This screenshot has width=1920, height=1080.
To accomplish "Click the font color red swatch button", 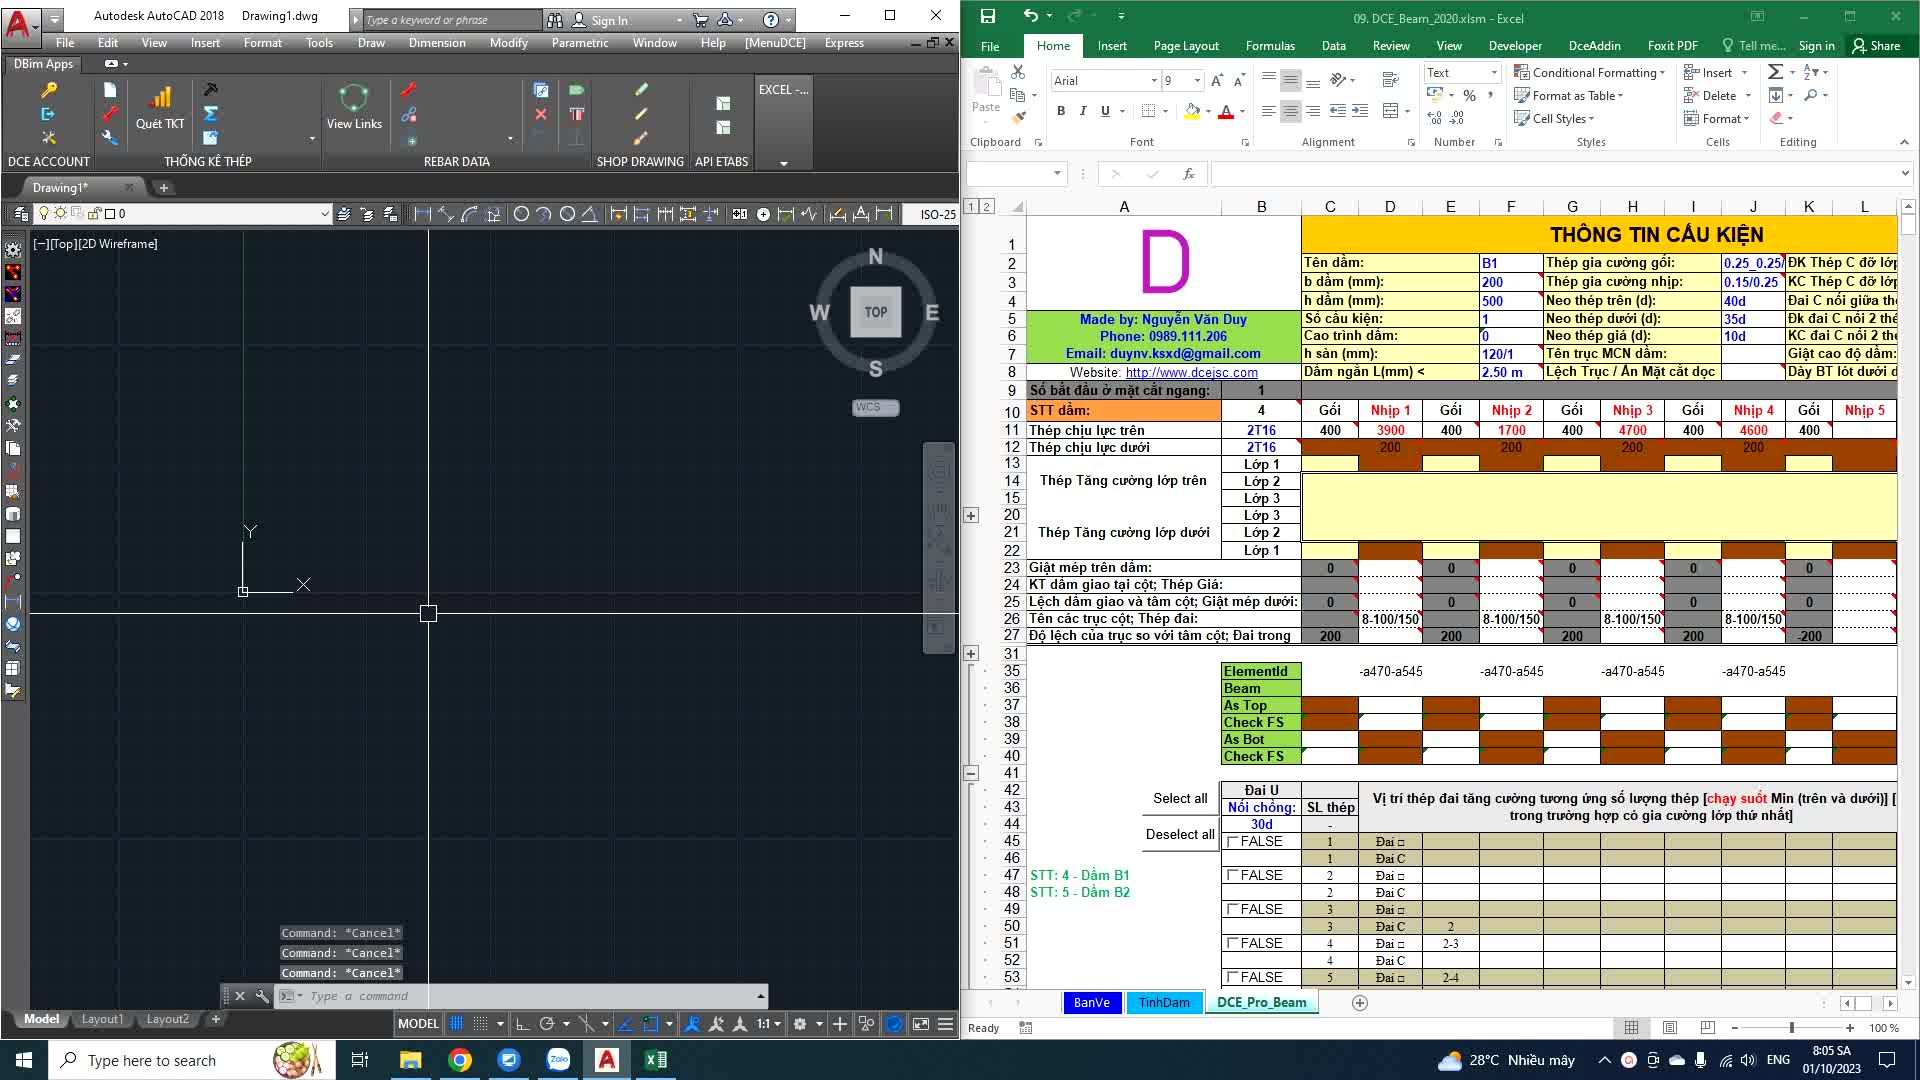I will pyautogui.click(x=1226, y=111).
